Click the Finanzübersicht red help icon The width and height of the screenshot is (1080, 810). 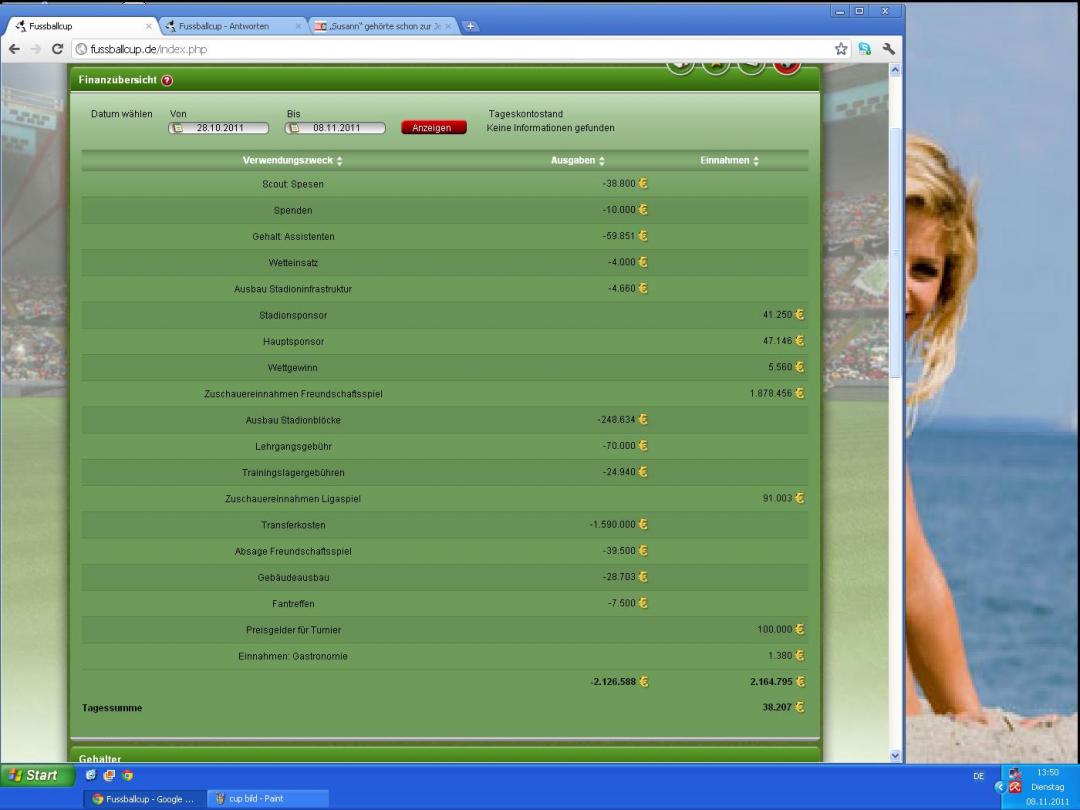[167, 80]
